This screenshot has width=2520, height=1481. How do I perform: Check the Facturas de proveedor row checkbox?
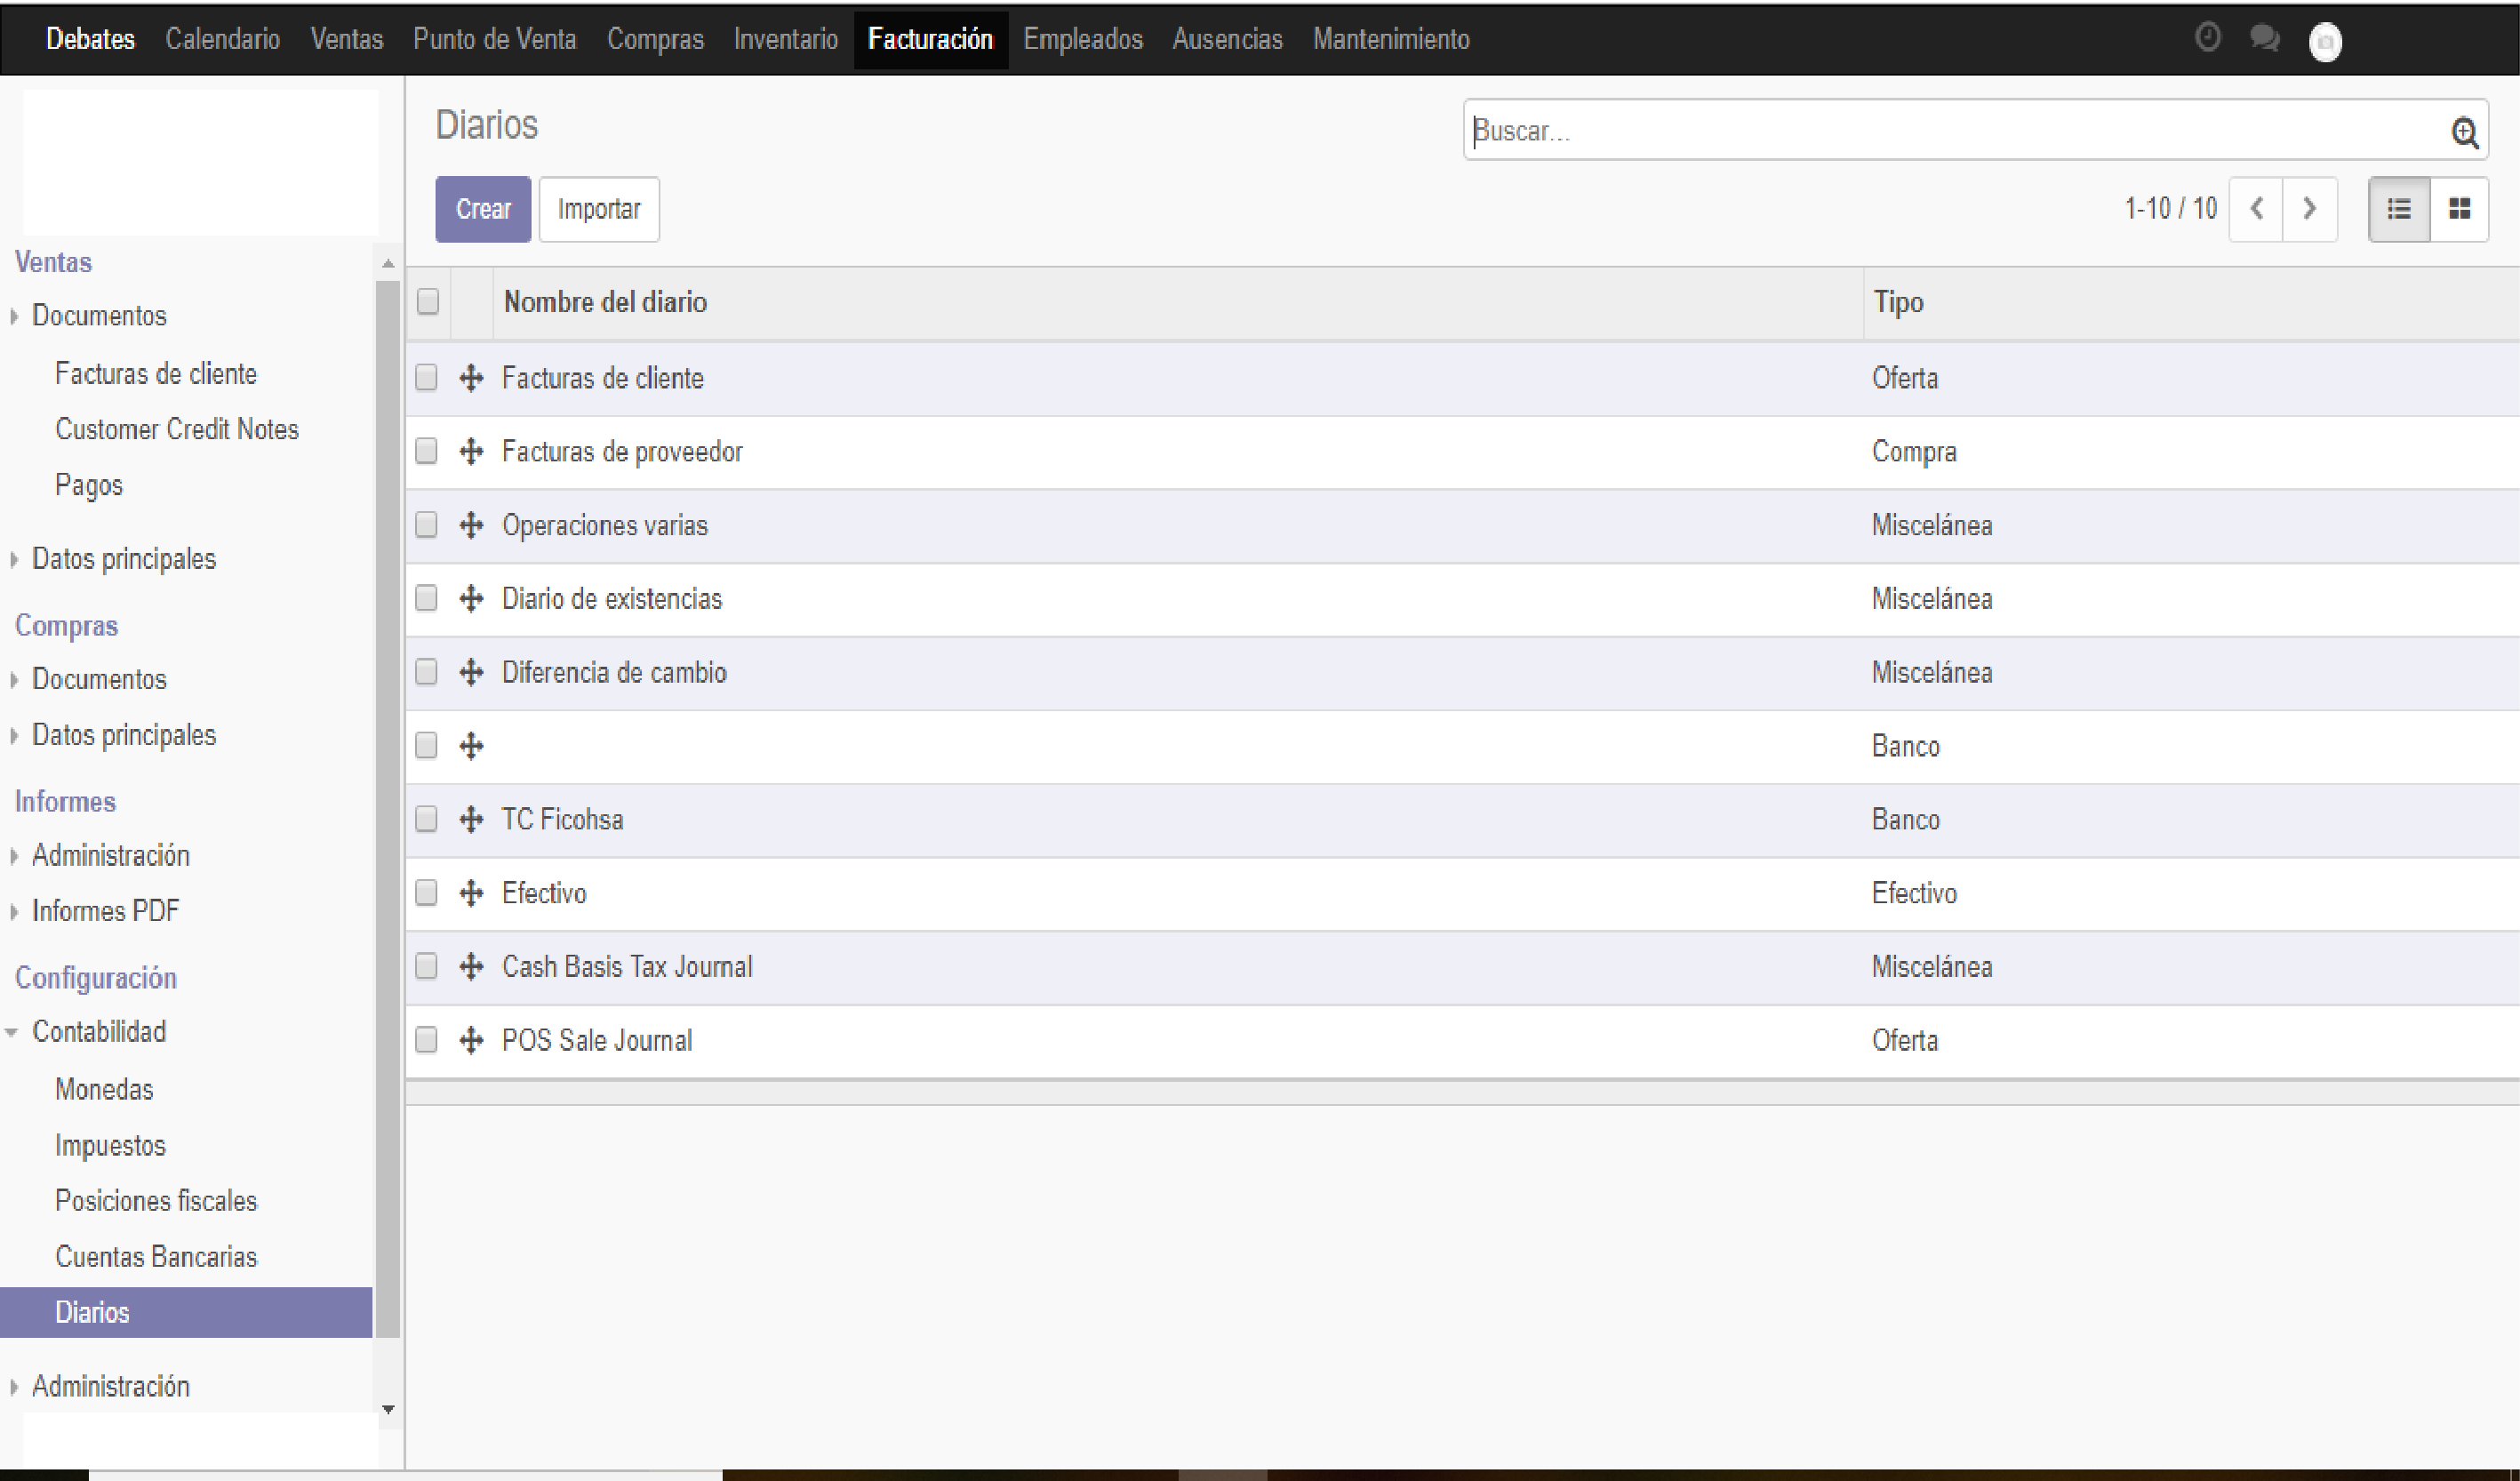coord(426,451)
